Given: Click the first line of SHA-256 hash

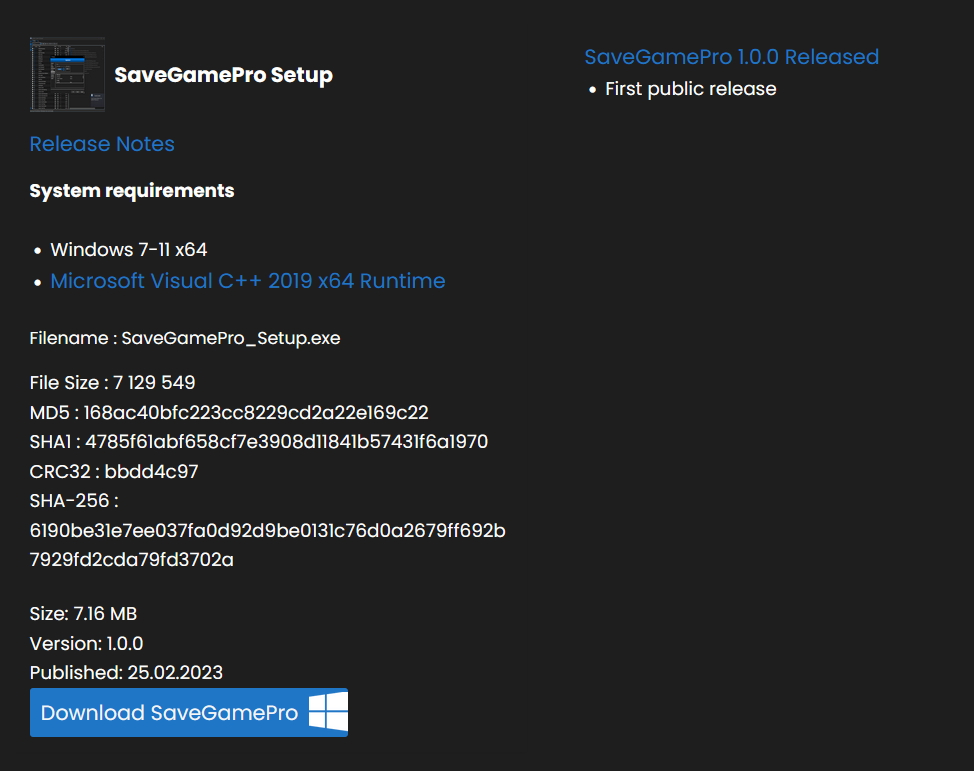Looking at the screenshot, I should click(267, 530).
